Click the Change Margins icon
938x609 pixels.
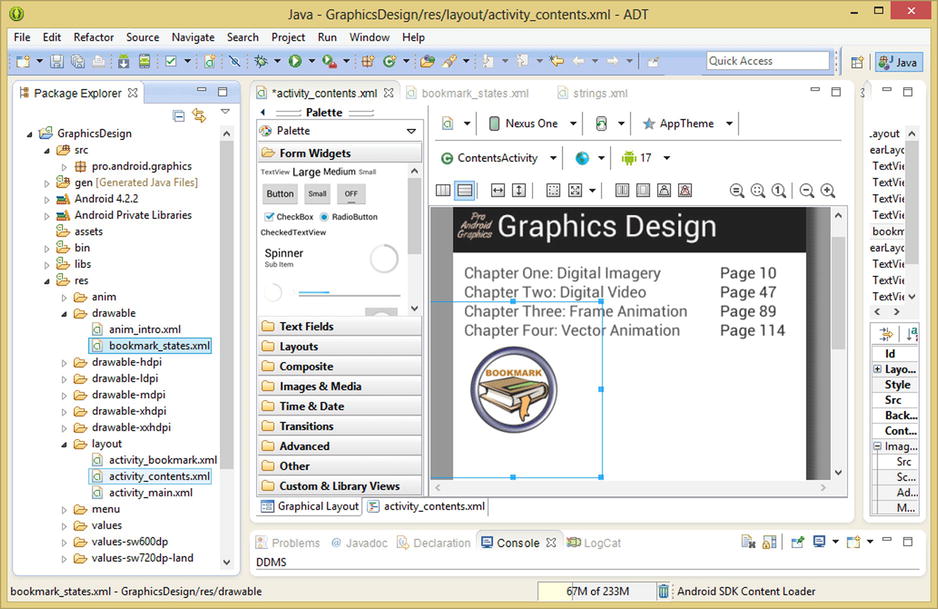(553, 190)
